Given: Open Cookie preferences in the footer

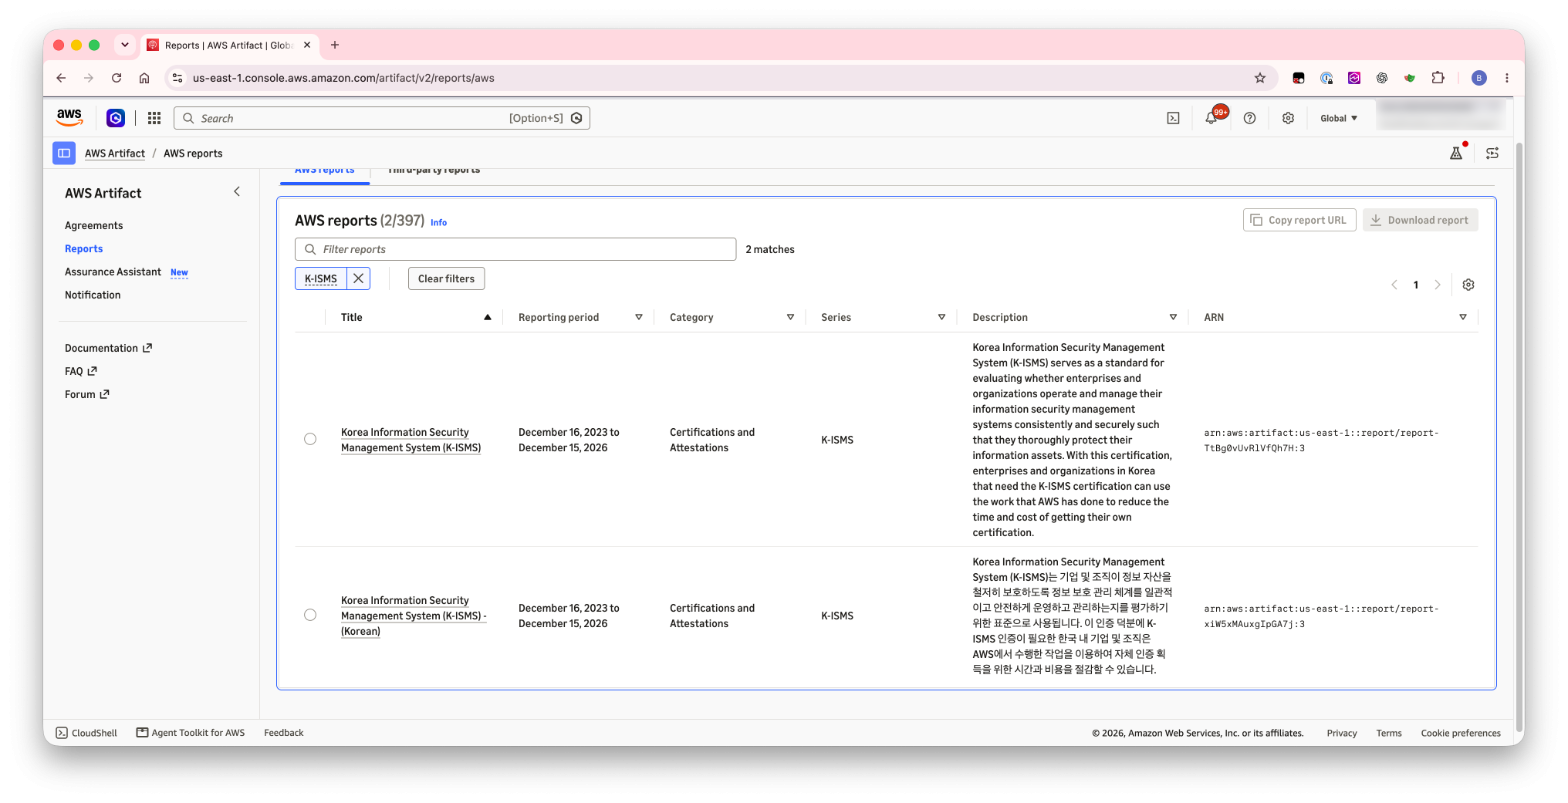Looking at the screenshot, I should tap(1461, 733).
